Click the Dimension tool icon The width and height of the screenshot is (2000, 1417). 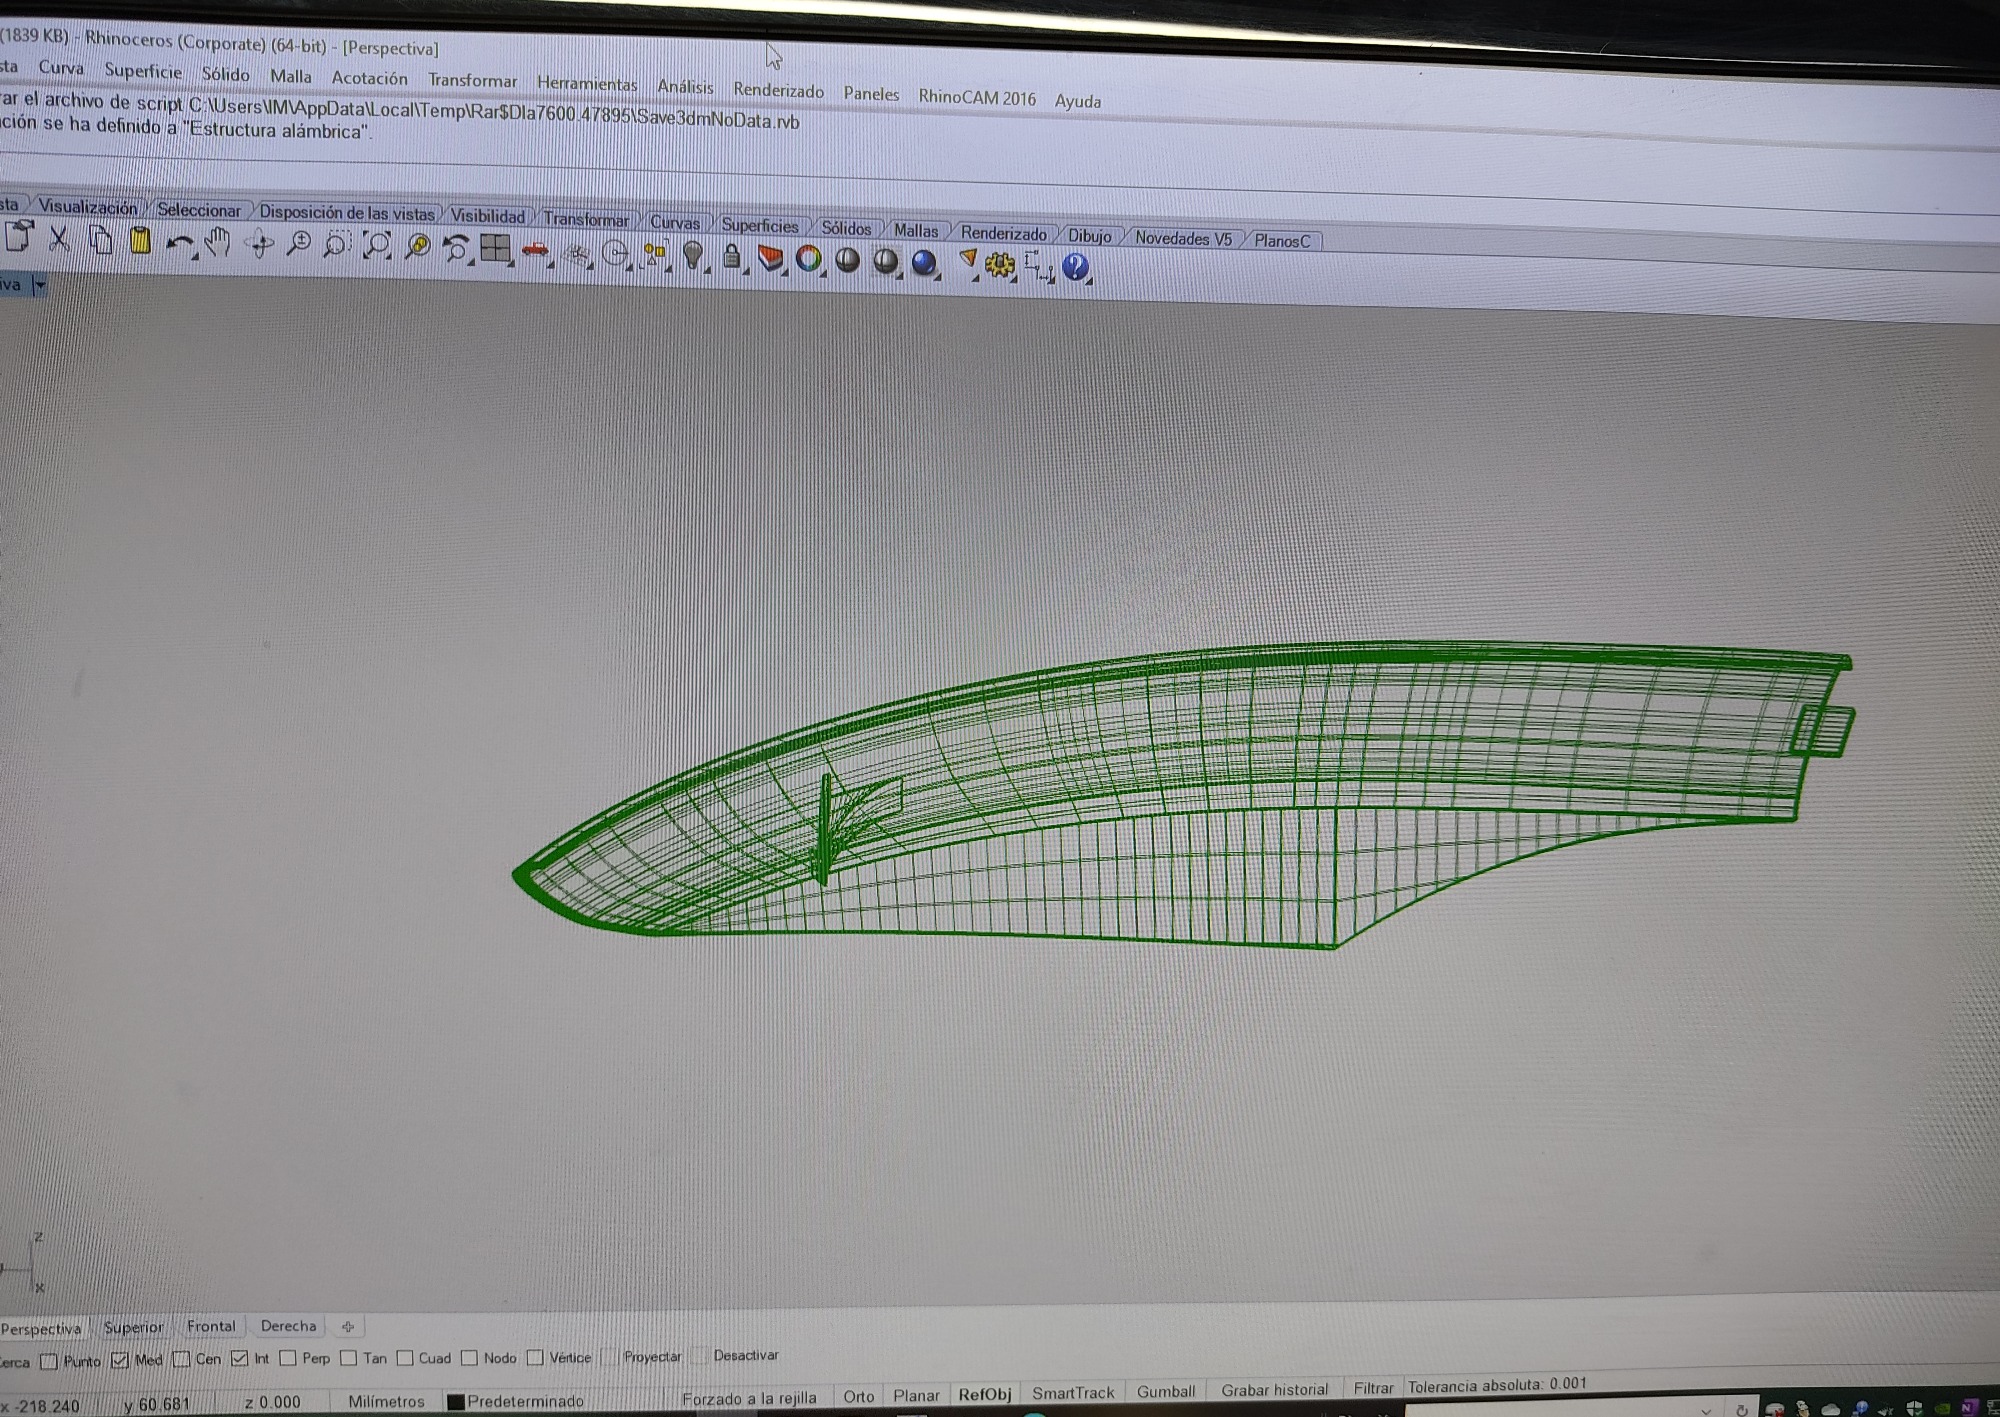1038,266
